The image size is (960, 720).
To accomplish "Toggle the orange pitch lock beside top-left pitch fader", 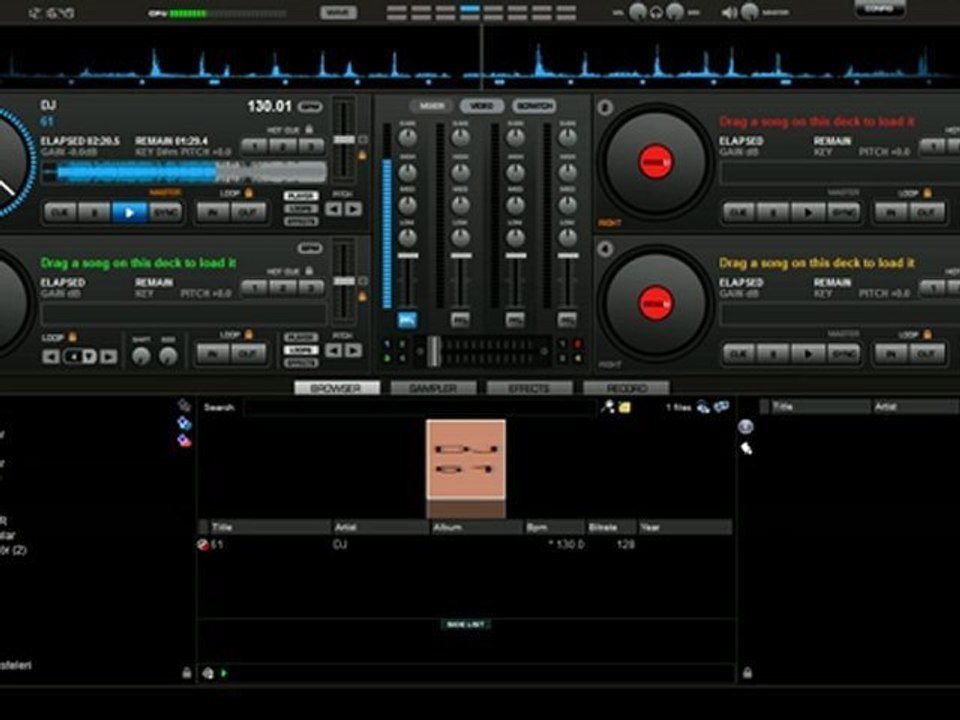I will pyautogui.click(x=362, y=156).
